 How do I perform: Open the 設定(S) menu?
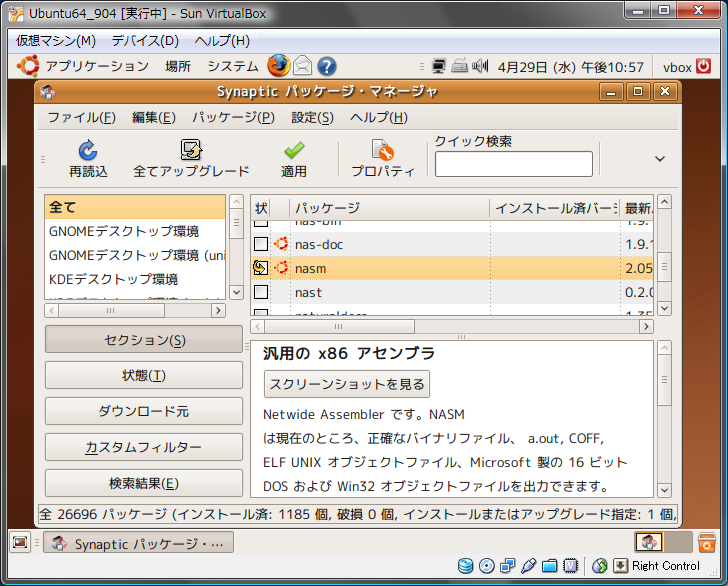pyautogui.click(x=312, y=117)
